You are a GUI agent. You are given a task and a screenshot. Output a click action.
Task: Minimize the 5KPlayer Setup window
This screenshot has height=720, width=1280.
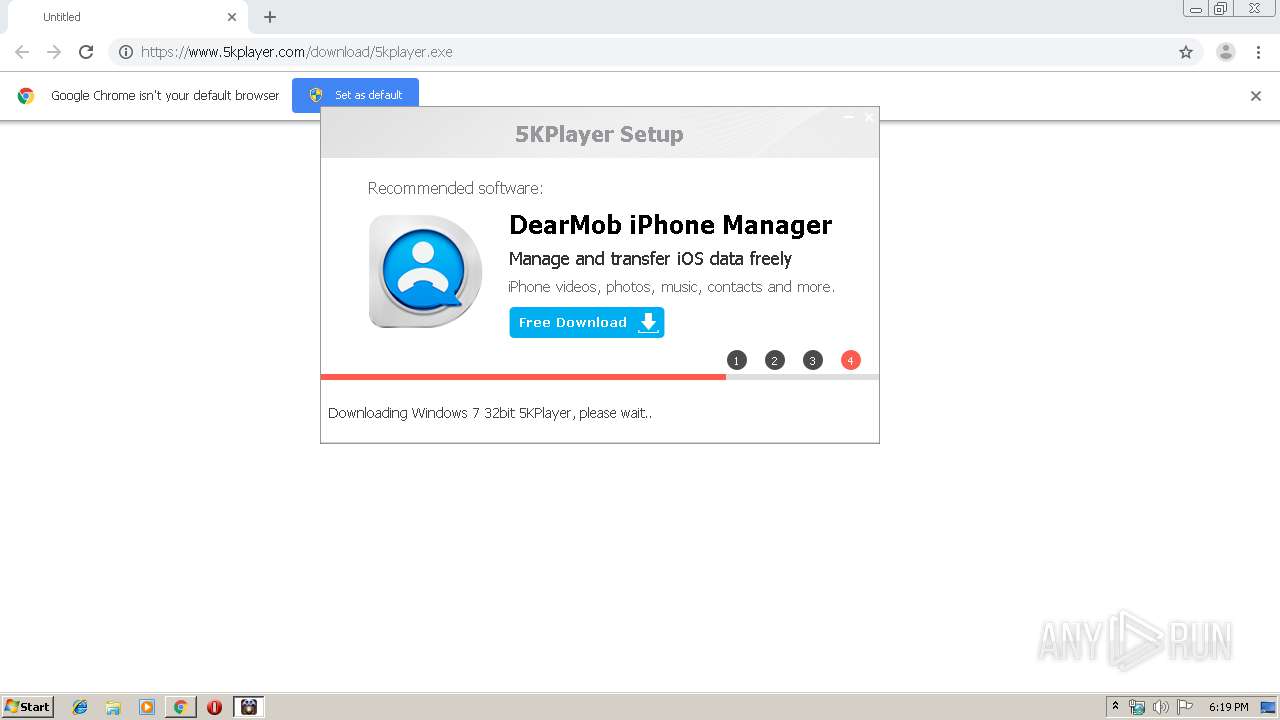849,117
